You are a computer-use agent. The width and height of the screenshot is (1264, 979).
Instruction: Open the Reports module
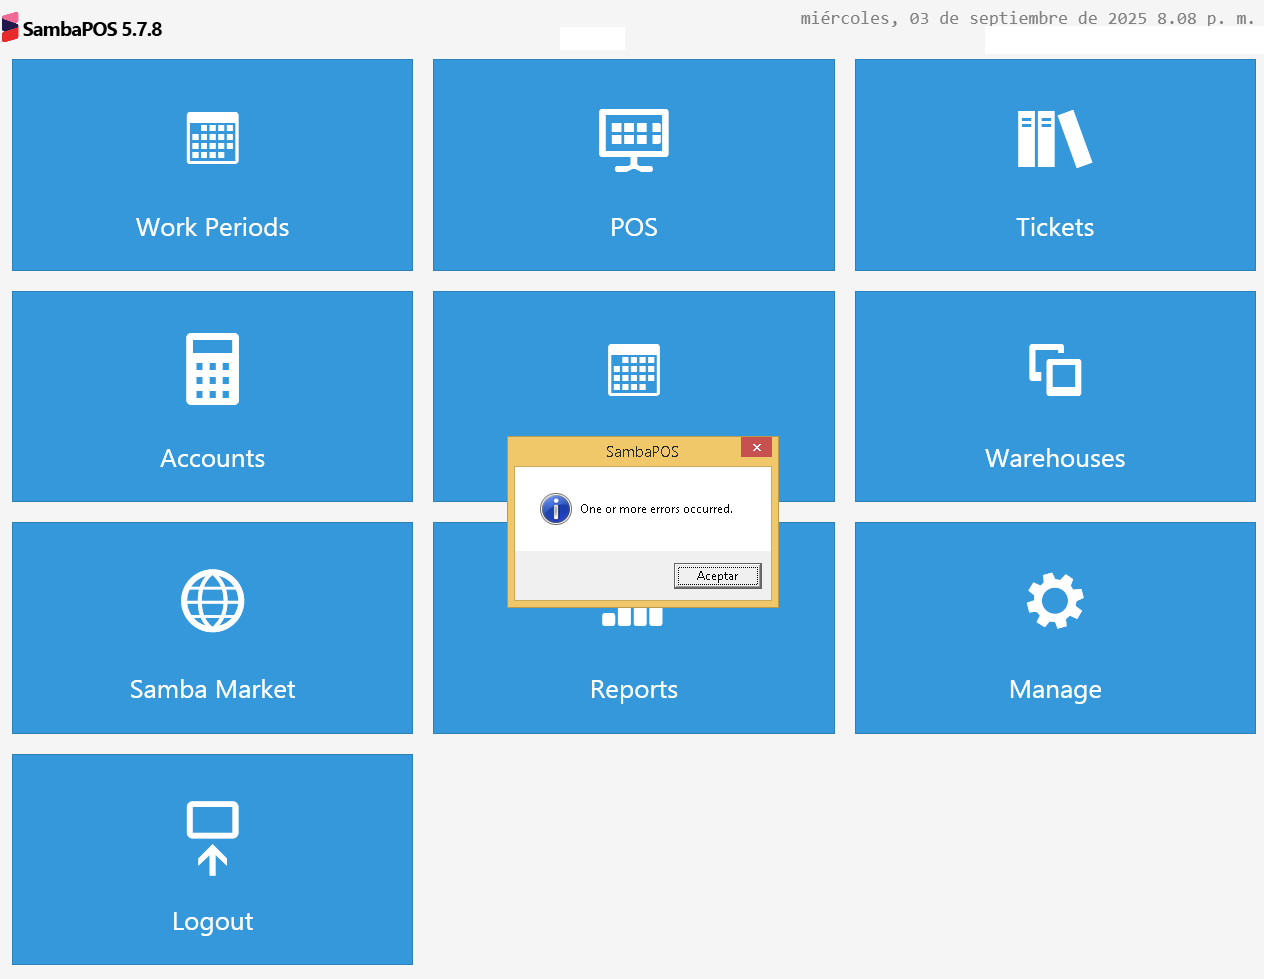[x=633, y=689]
